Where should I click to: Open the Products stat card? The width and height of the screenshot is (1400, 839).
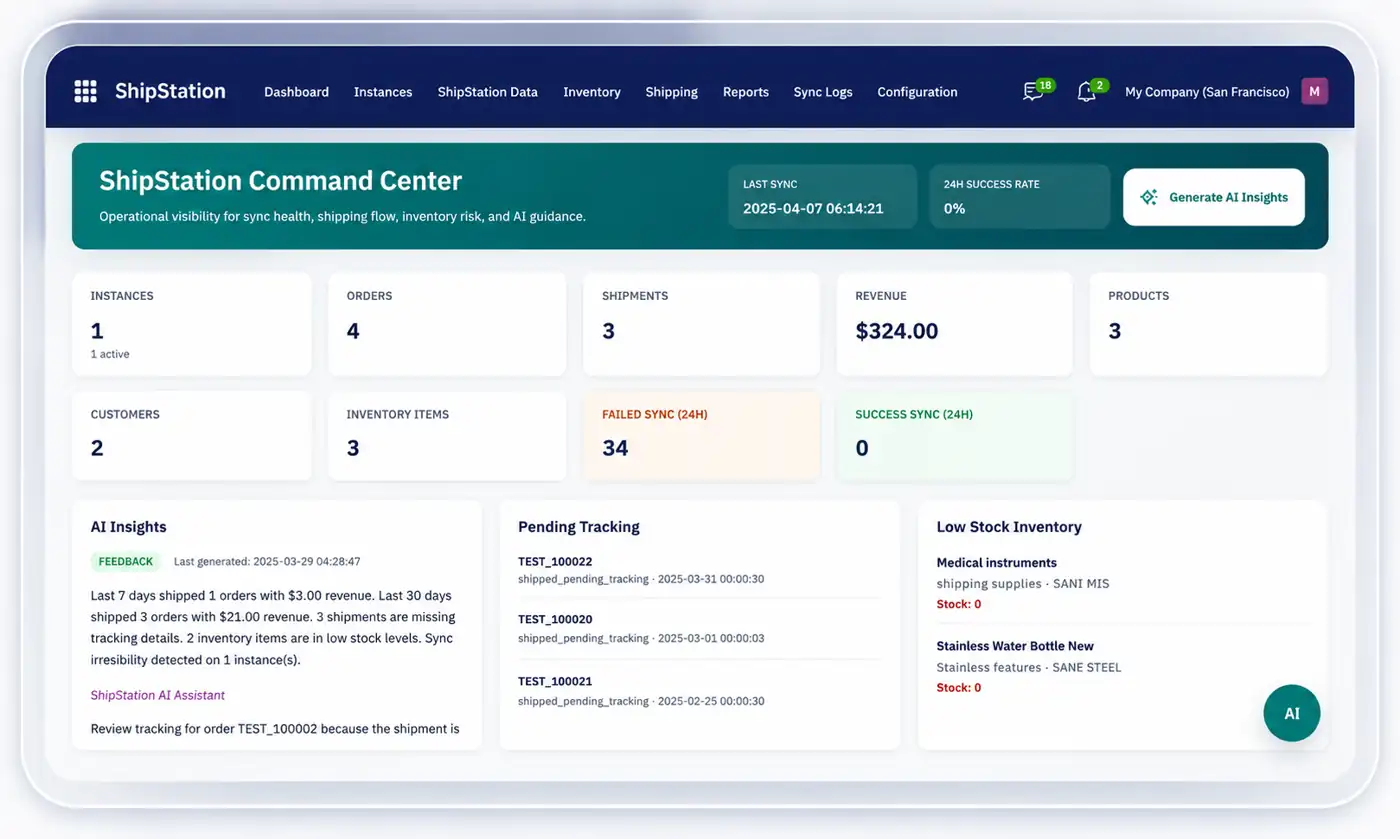click(1208, 324)
